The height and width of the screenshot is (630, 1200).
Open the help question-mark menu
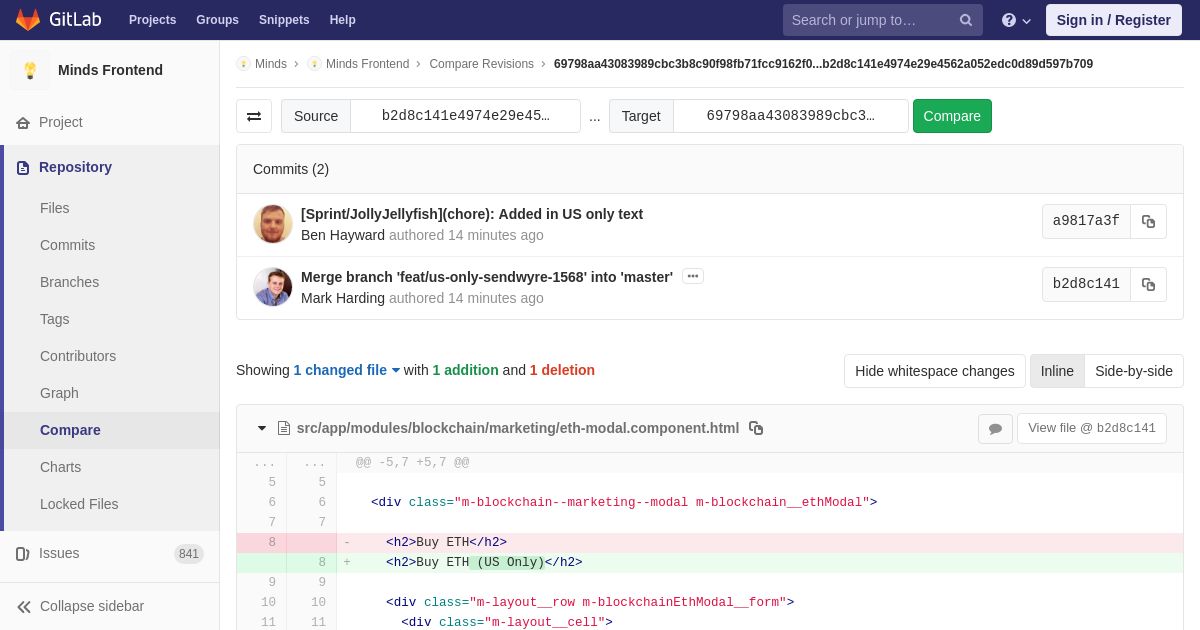1016,20
